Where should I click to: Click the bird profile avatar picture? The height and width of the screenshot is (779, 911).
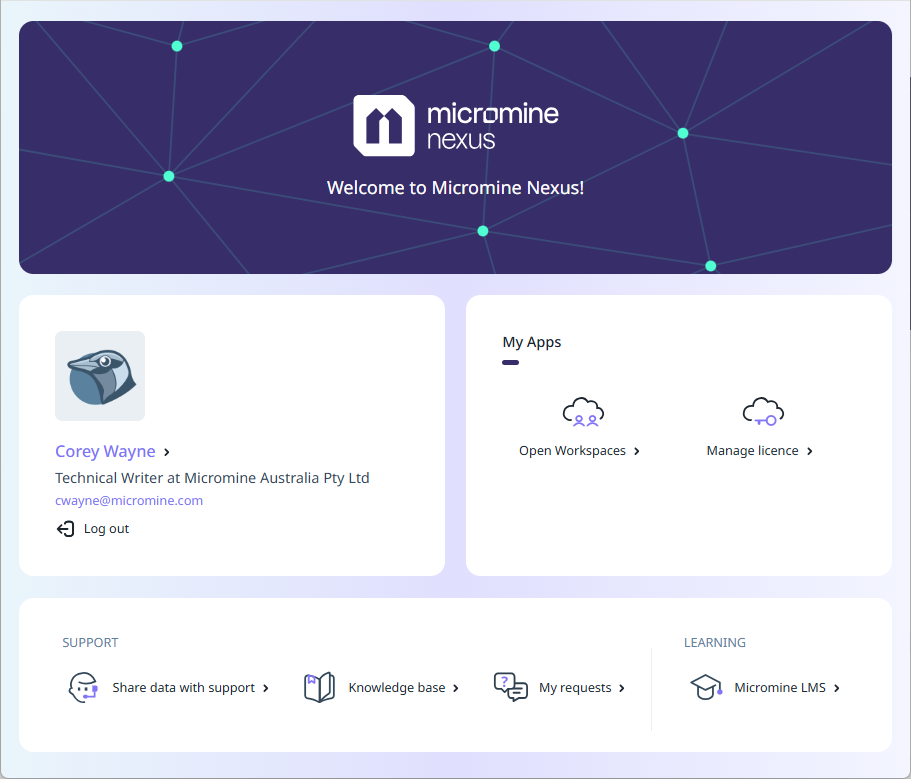click(x=100, y=376)
